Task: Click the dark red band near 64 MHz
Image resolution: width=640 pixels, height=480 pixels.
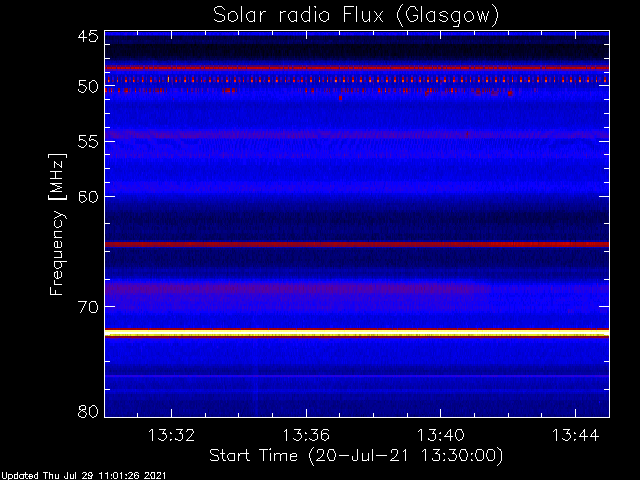Action: tap(357, 244)
